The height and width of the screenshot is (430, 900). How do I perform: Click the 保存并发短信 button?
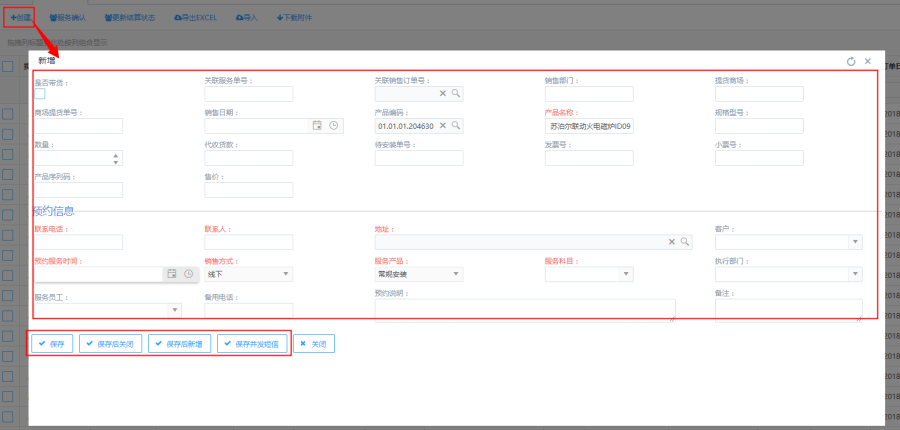click(254, 343)
